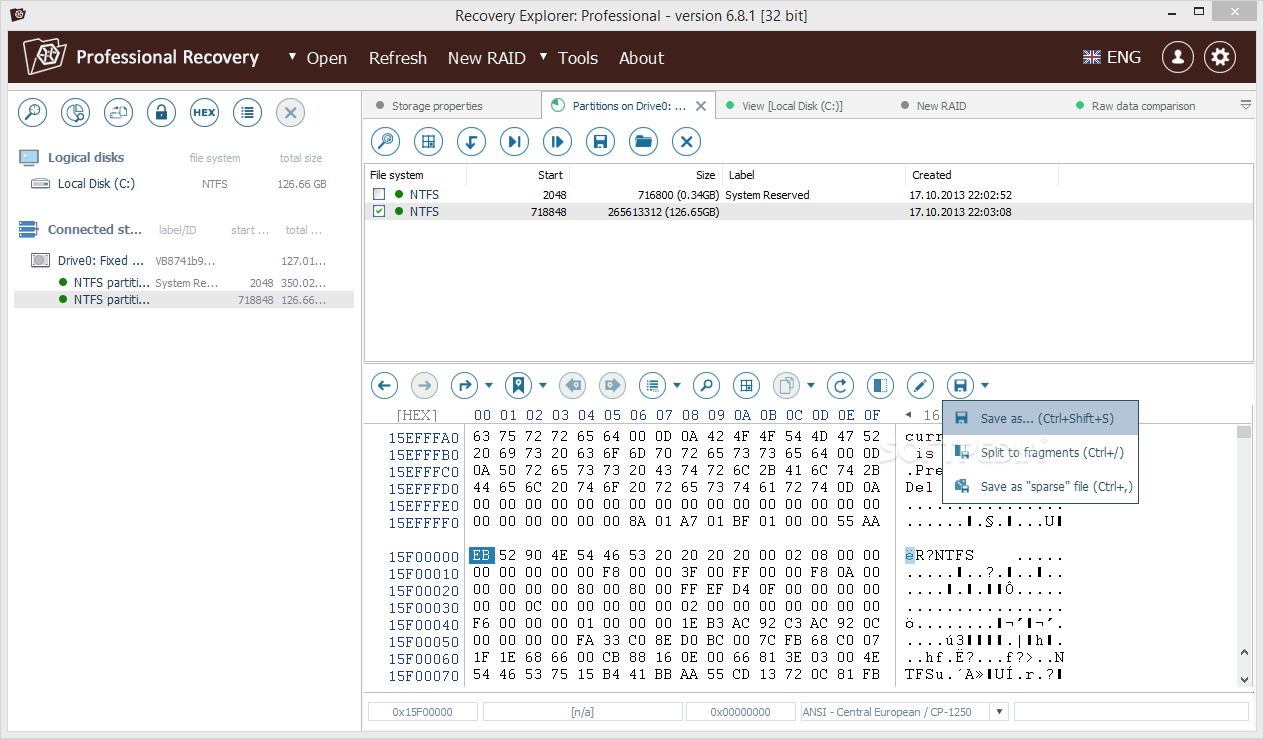
Task: Go back with the hex viewer left arrow
Action: pyautogui.click(x=385, y=385)
